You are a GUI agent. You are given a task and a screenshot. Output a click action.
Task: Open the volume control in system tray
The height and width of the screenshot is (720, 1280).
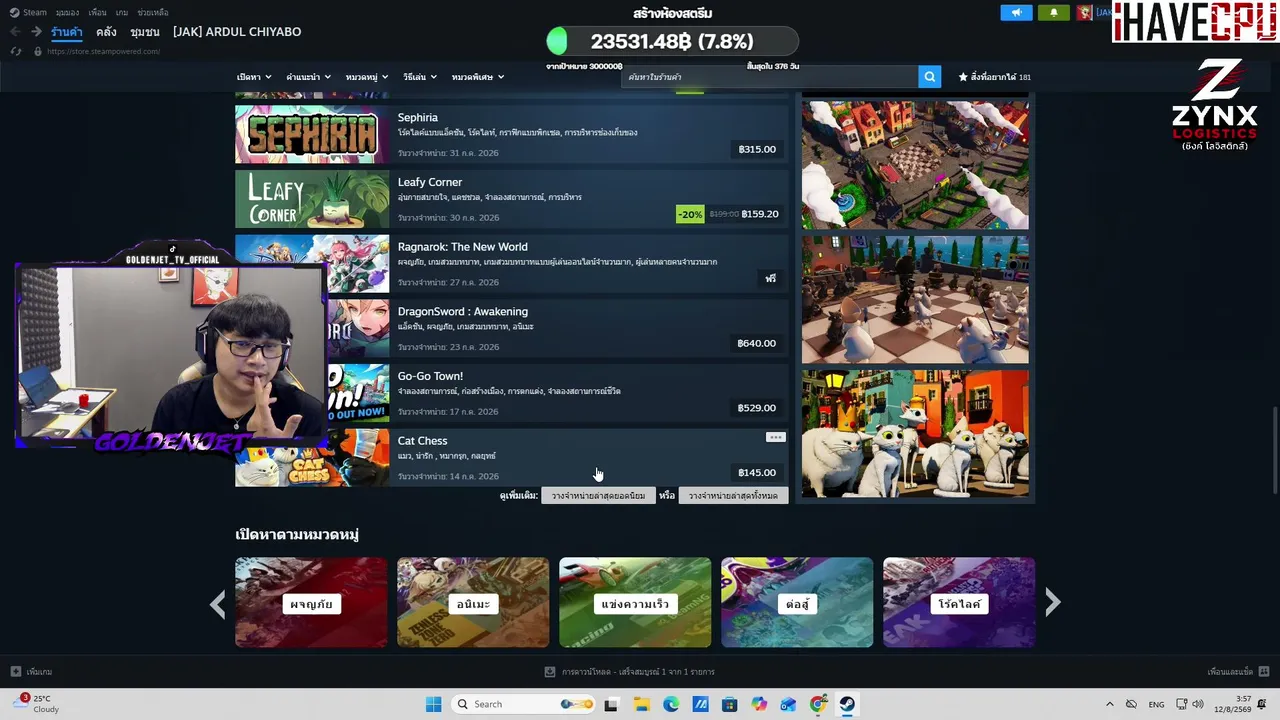point(1198,704)
